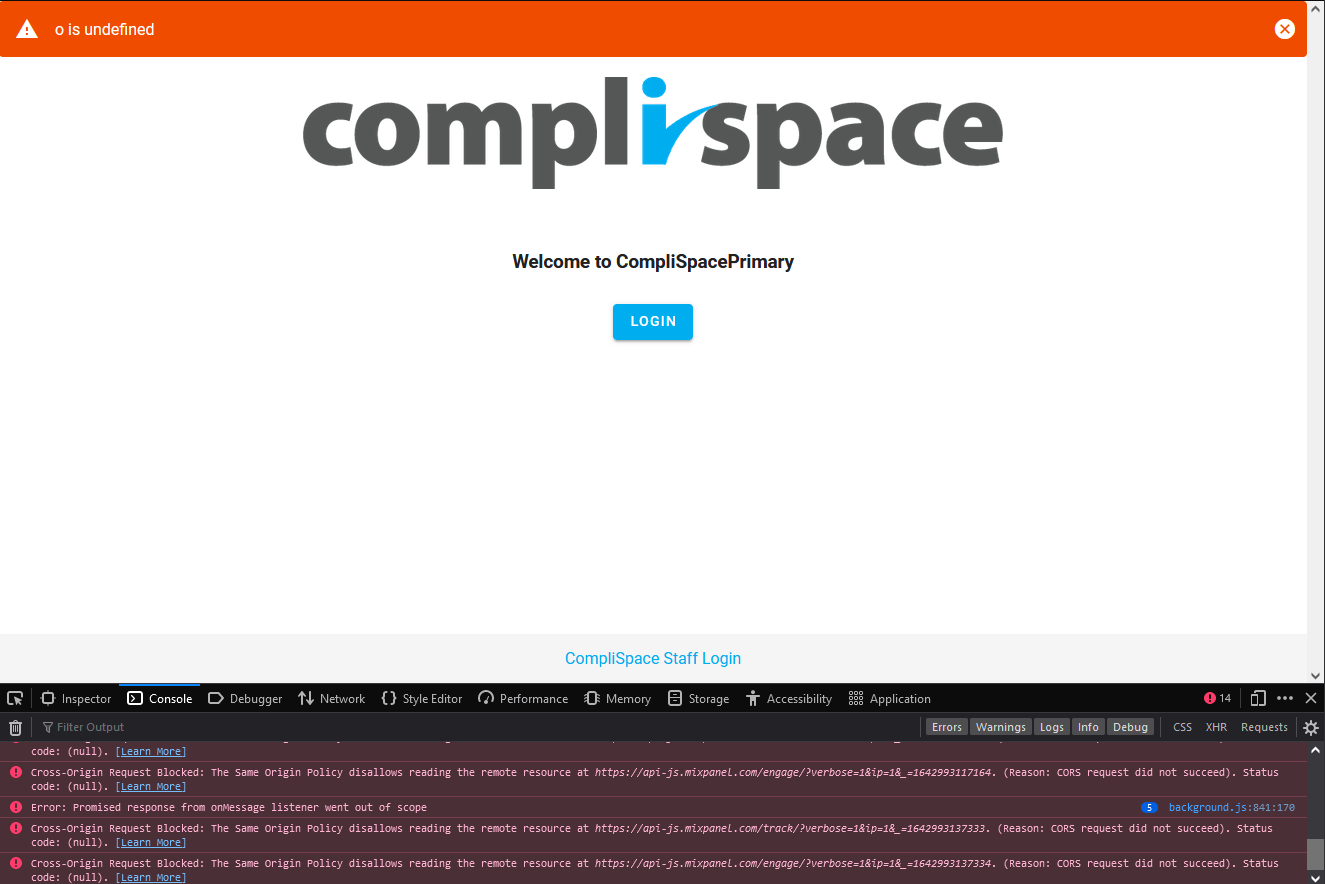Switch to the Inspector tab

pyautogui.click(x=76, y=698)
